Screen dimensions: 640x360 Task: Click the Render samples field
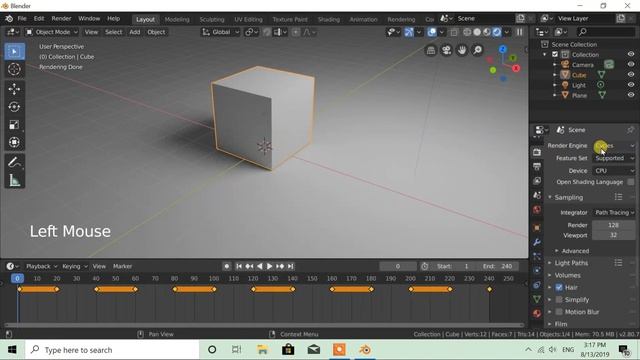pyautogui.click(x=613, y=225)
